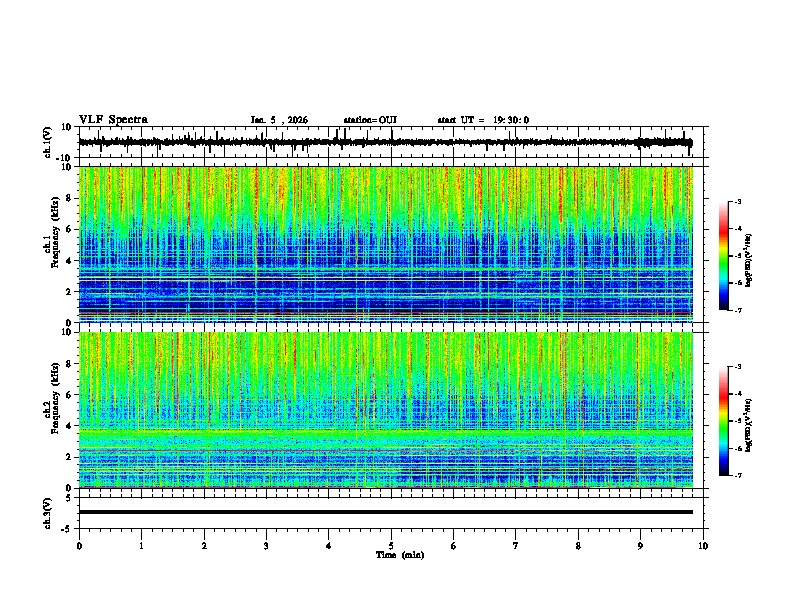Screen dimensions: 792x612
Task: Click the time axis tick label "0"
Action: (79, 546)
